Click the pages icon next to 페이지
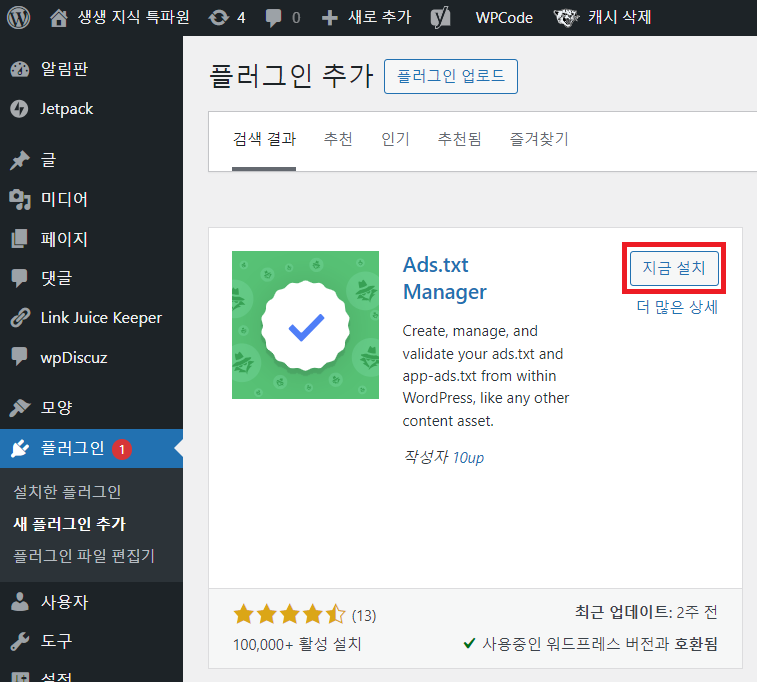This screenshot has height=682, width=757. (x=19, y=238)
